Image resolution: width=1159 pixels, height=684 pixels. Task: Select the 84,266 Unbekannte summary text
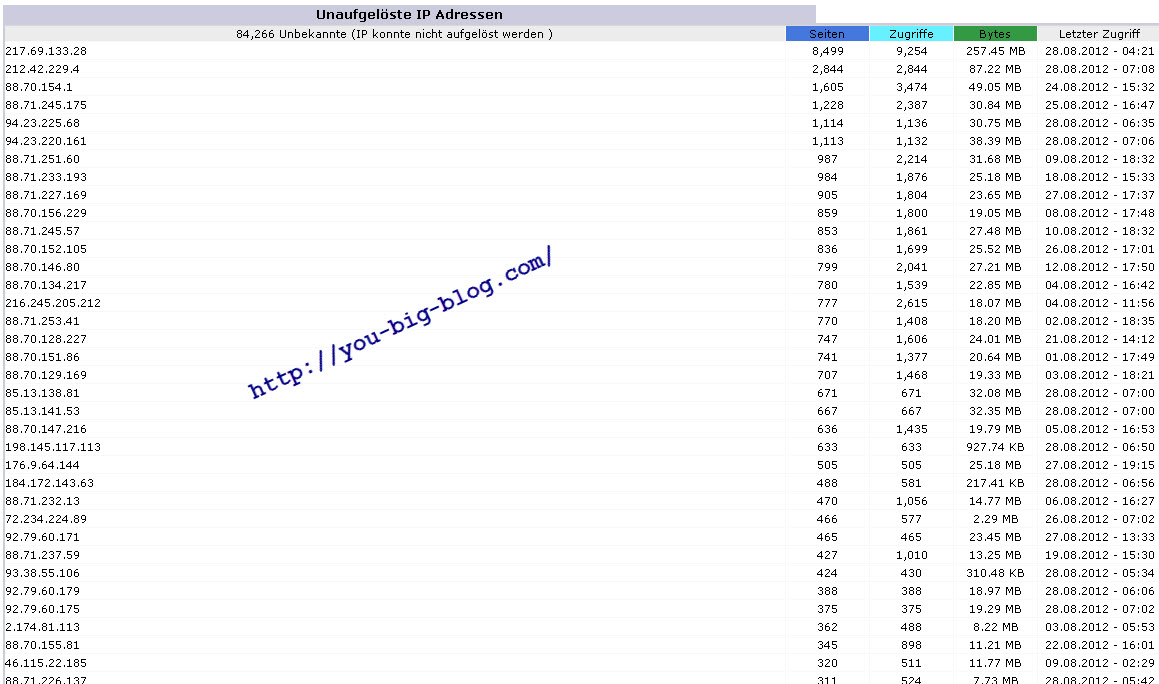394,34
